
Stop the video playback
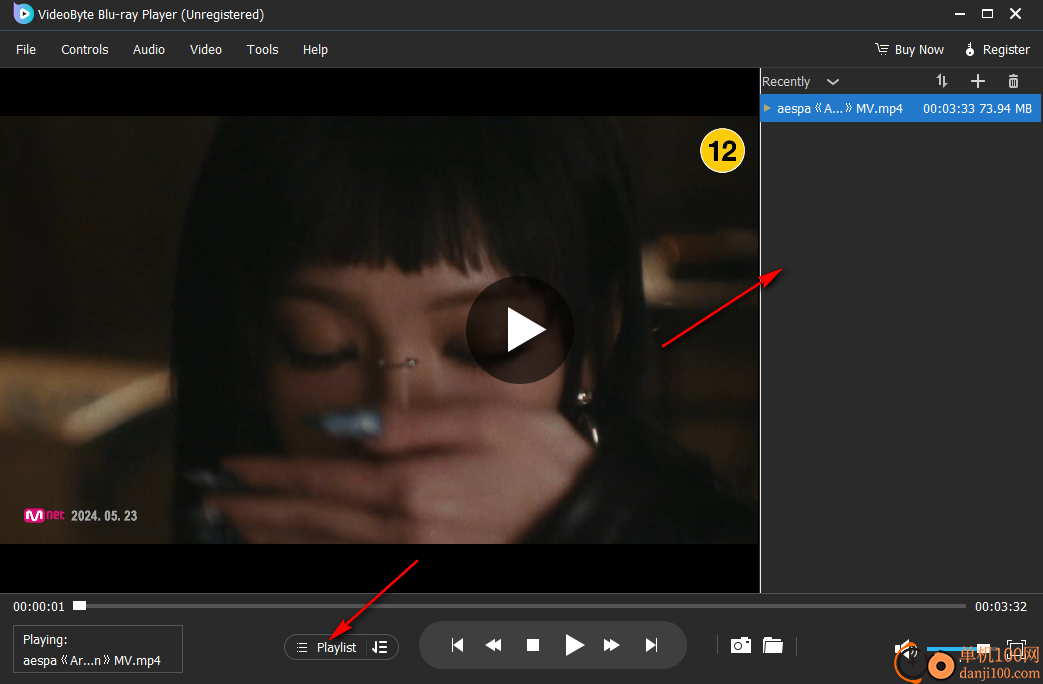pyautogui.click(x=533, y=645)
